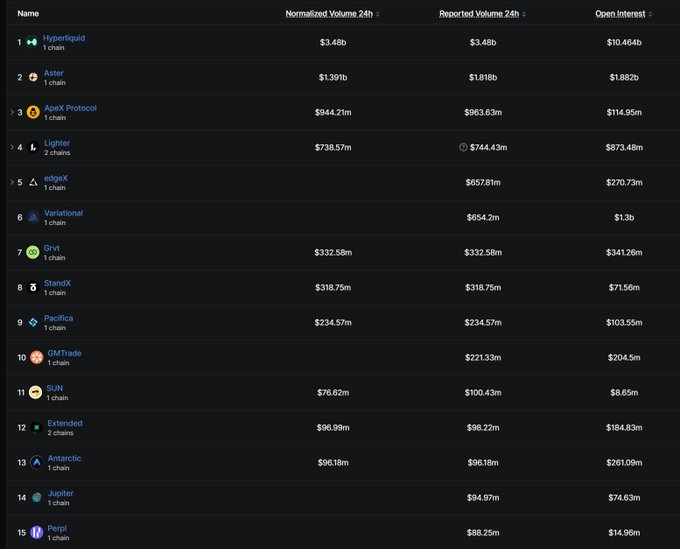Open the Antarctic protocol link
680x549 pixels.
coord(64,458)
